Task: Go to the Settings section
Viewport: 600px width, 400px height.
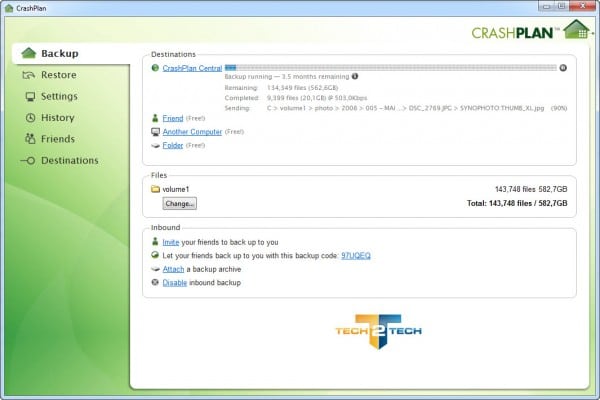Action: tap(59, 96)
